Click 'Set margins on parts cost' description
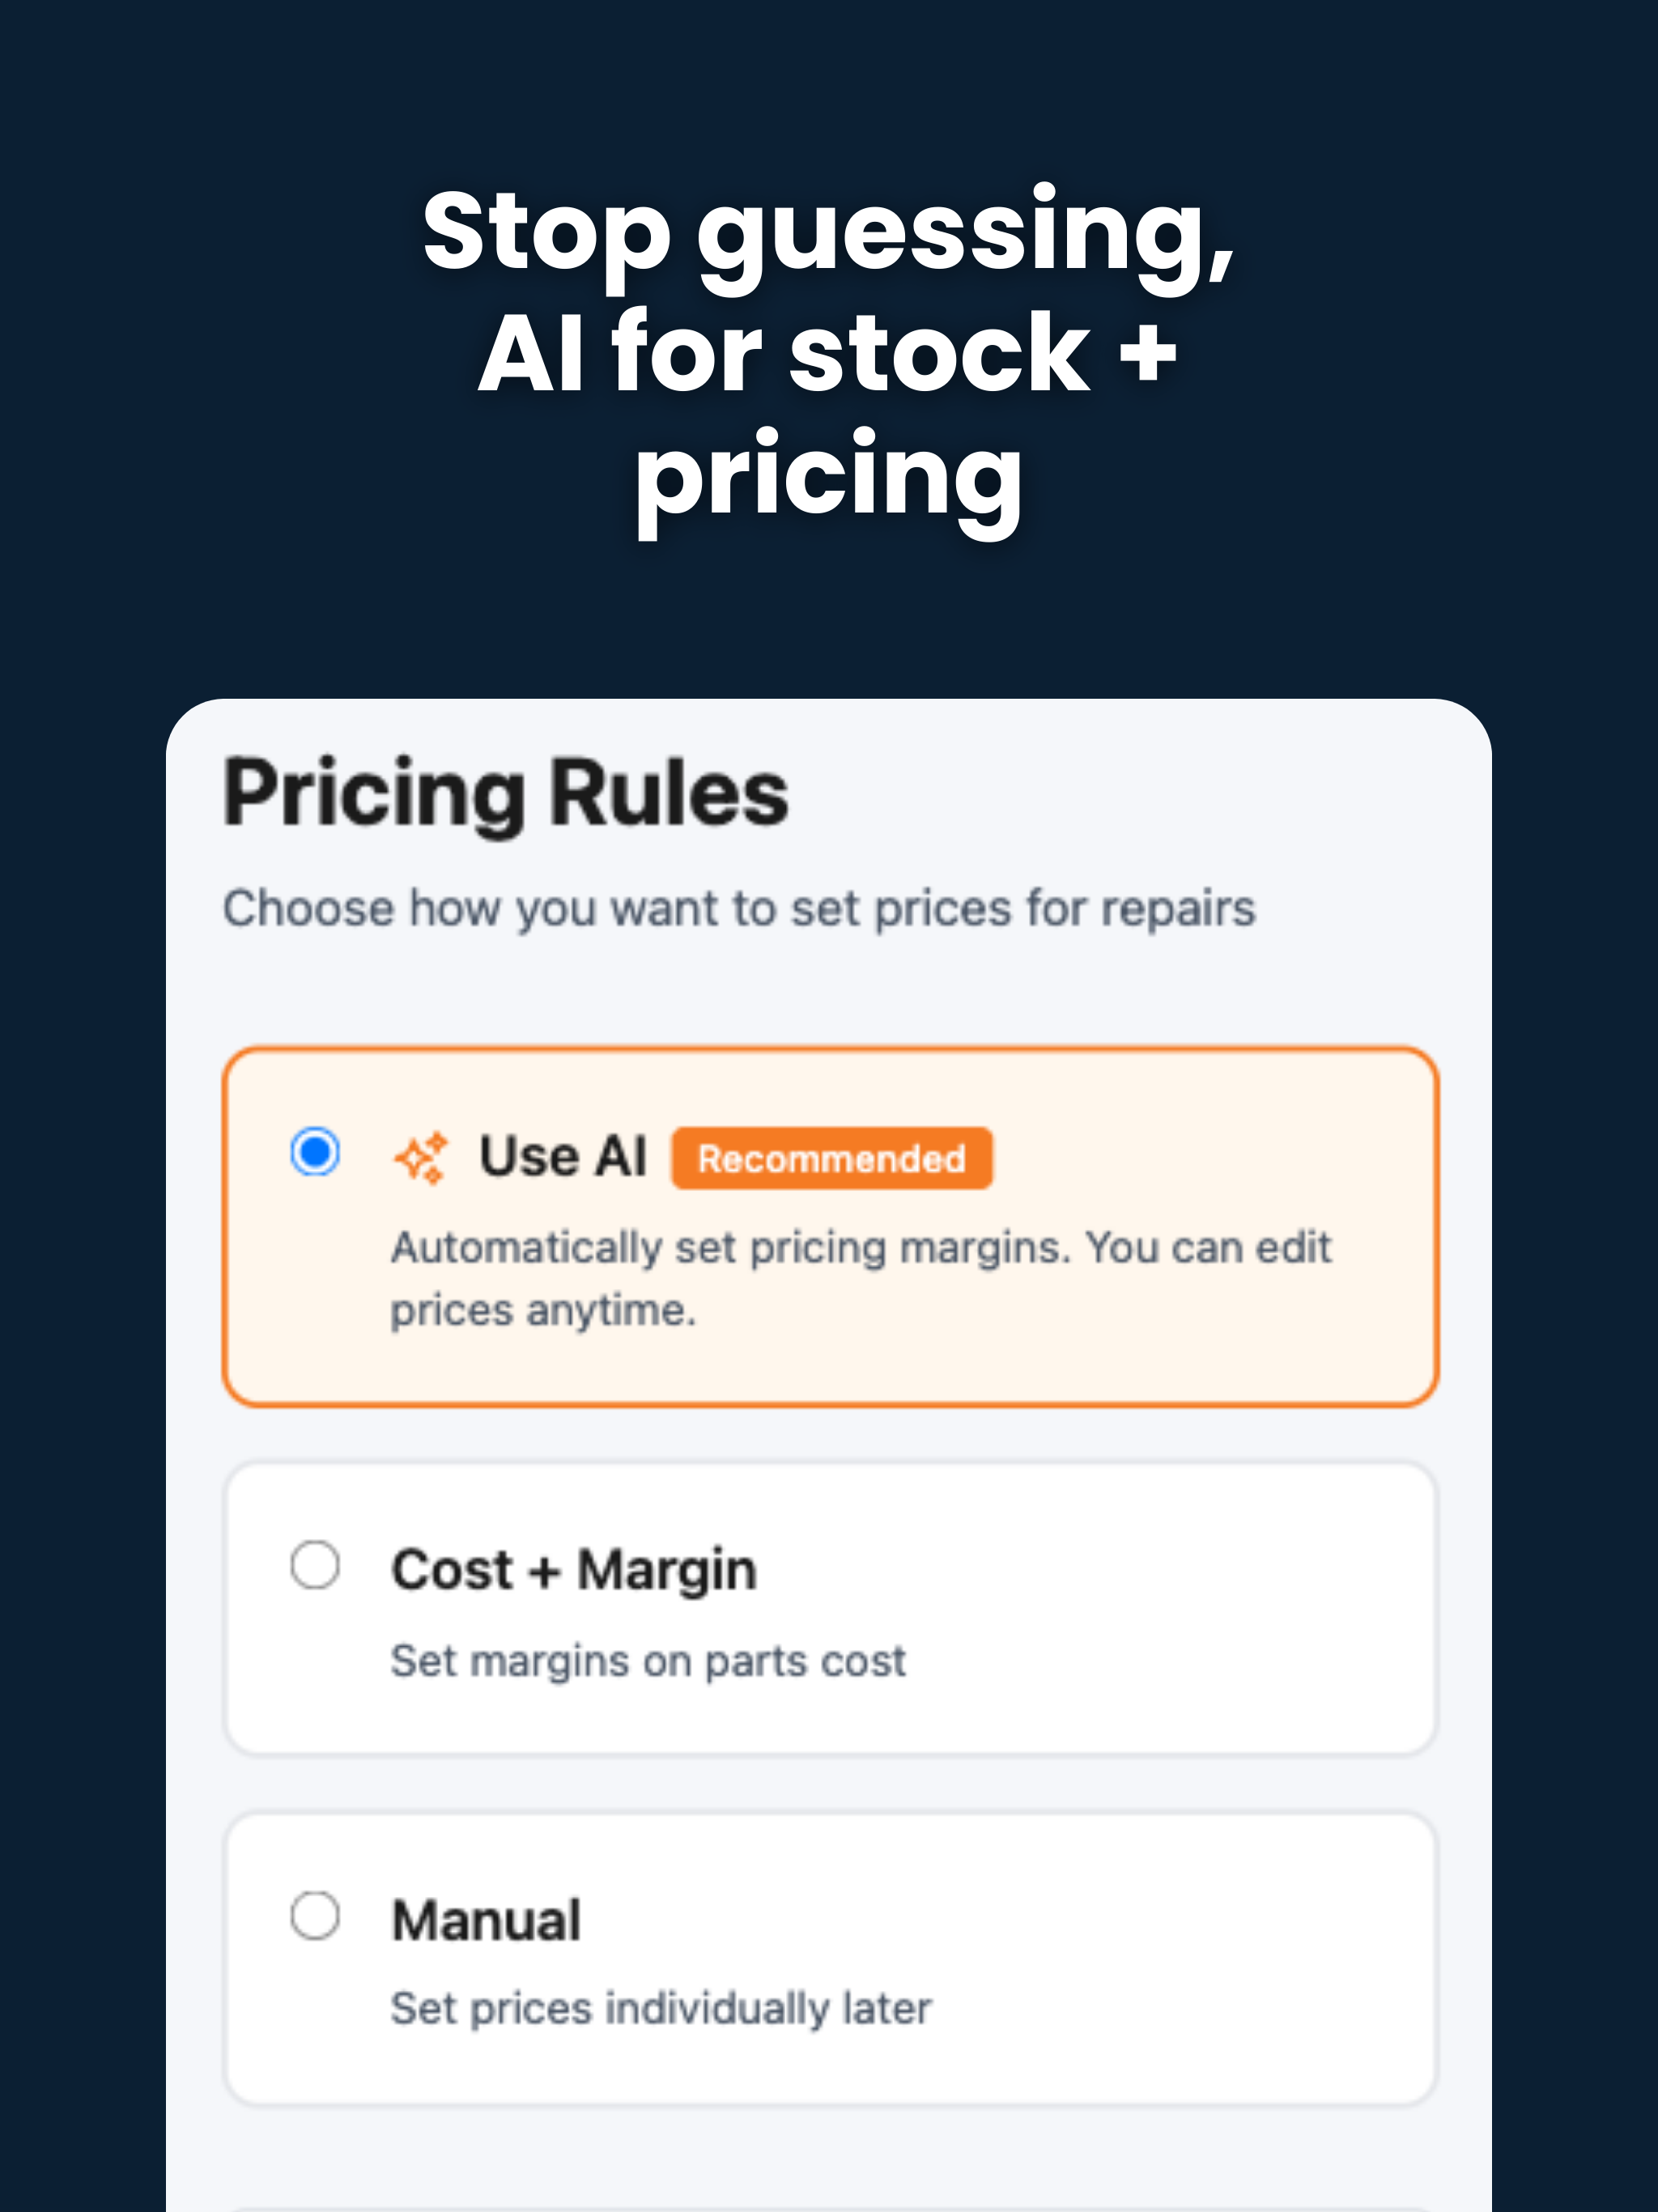Screen dimensions: 1658x2212 click(x=648, y=1661)
